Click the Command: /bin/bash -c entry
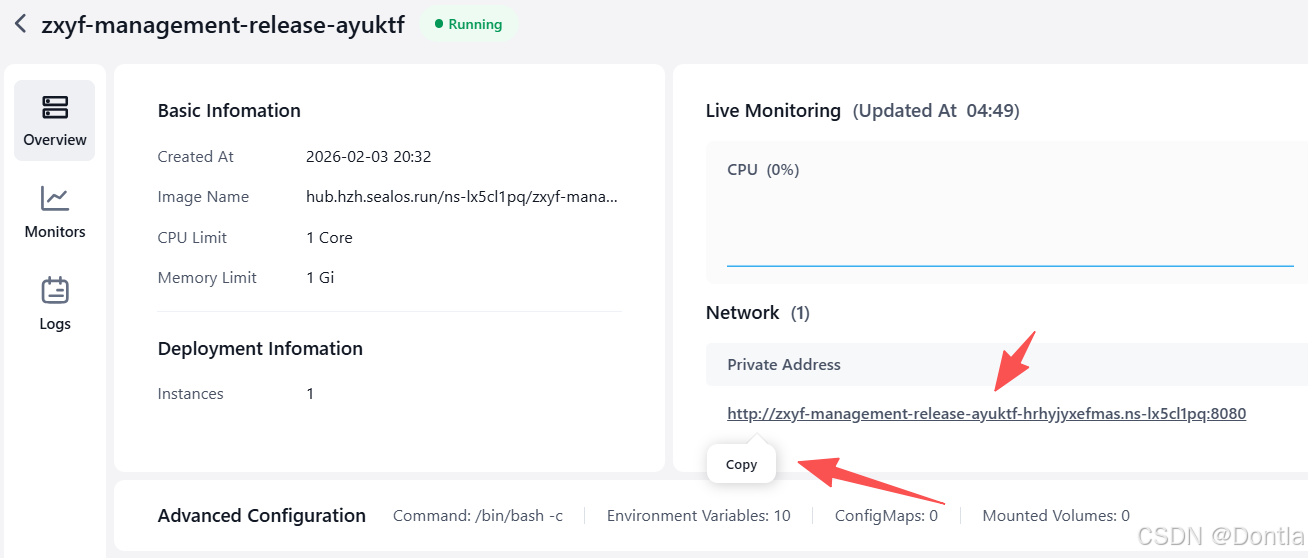Image resolution: width=1308 pixels, height=558 pixels. click(x=478, y=516)
